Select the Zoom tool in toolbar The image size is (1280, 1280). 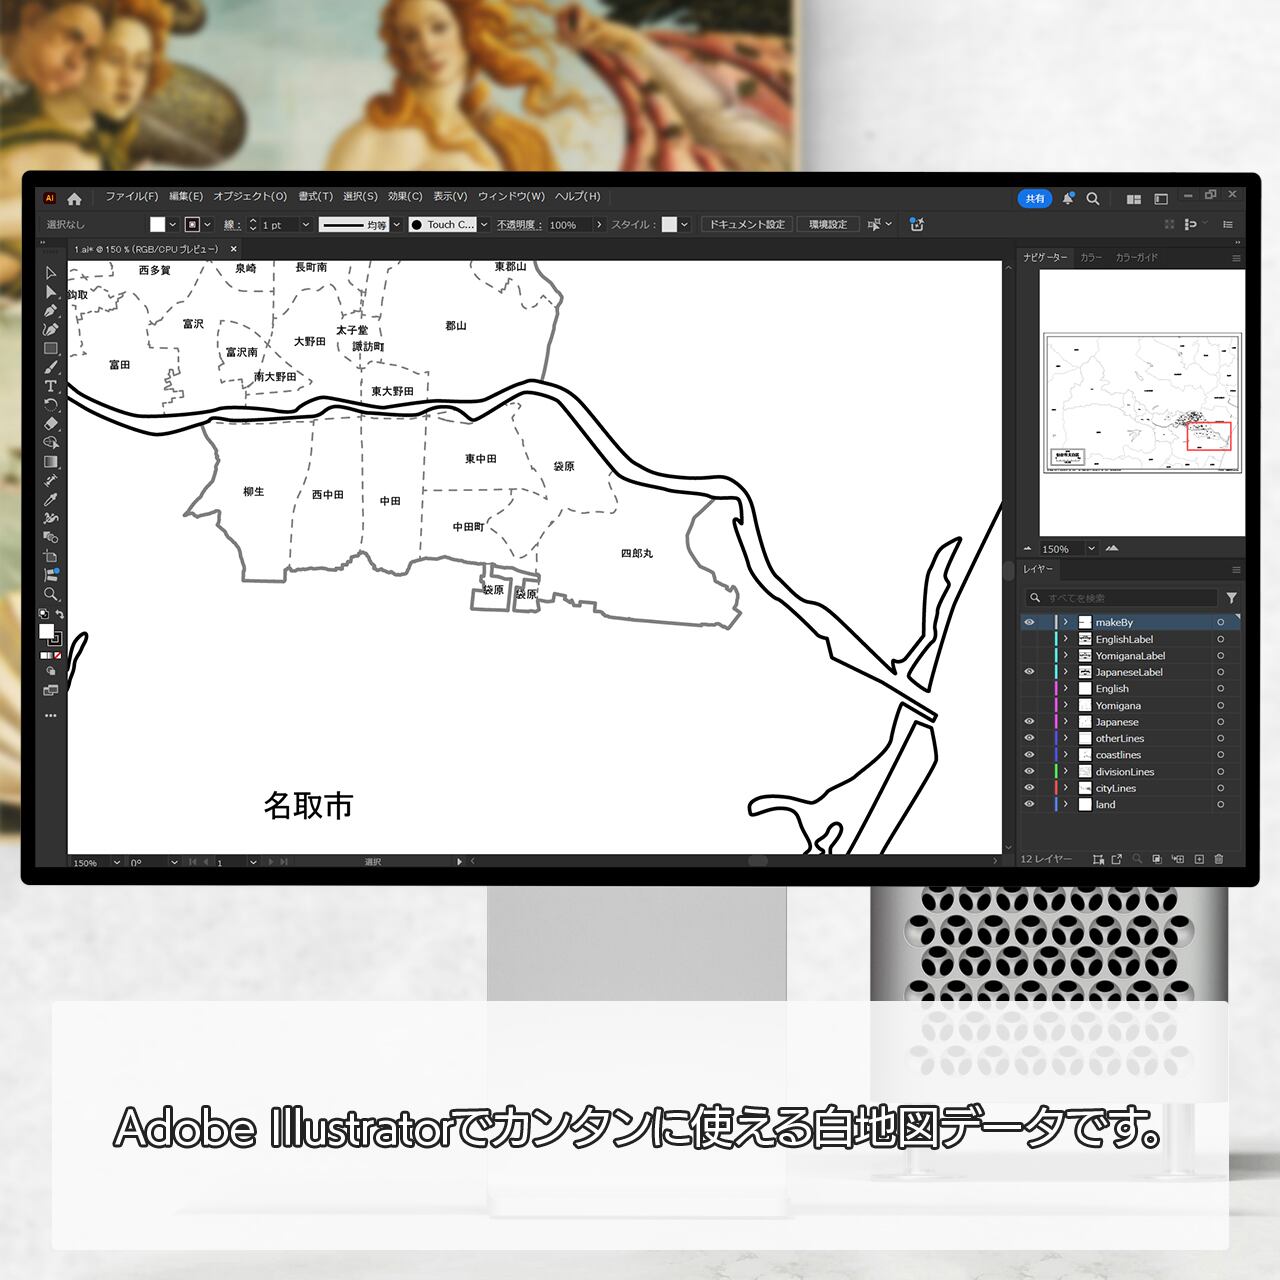51,594
